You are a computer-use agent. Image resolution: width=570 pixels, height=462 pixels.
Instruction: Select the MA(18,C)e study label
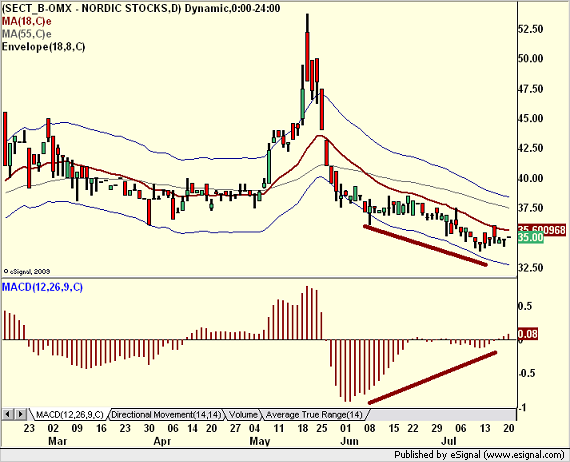[x=27, y=21]
